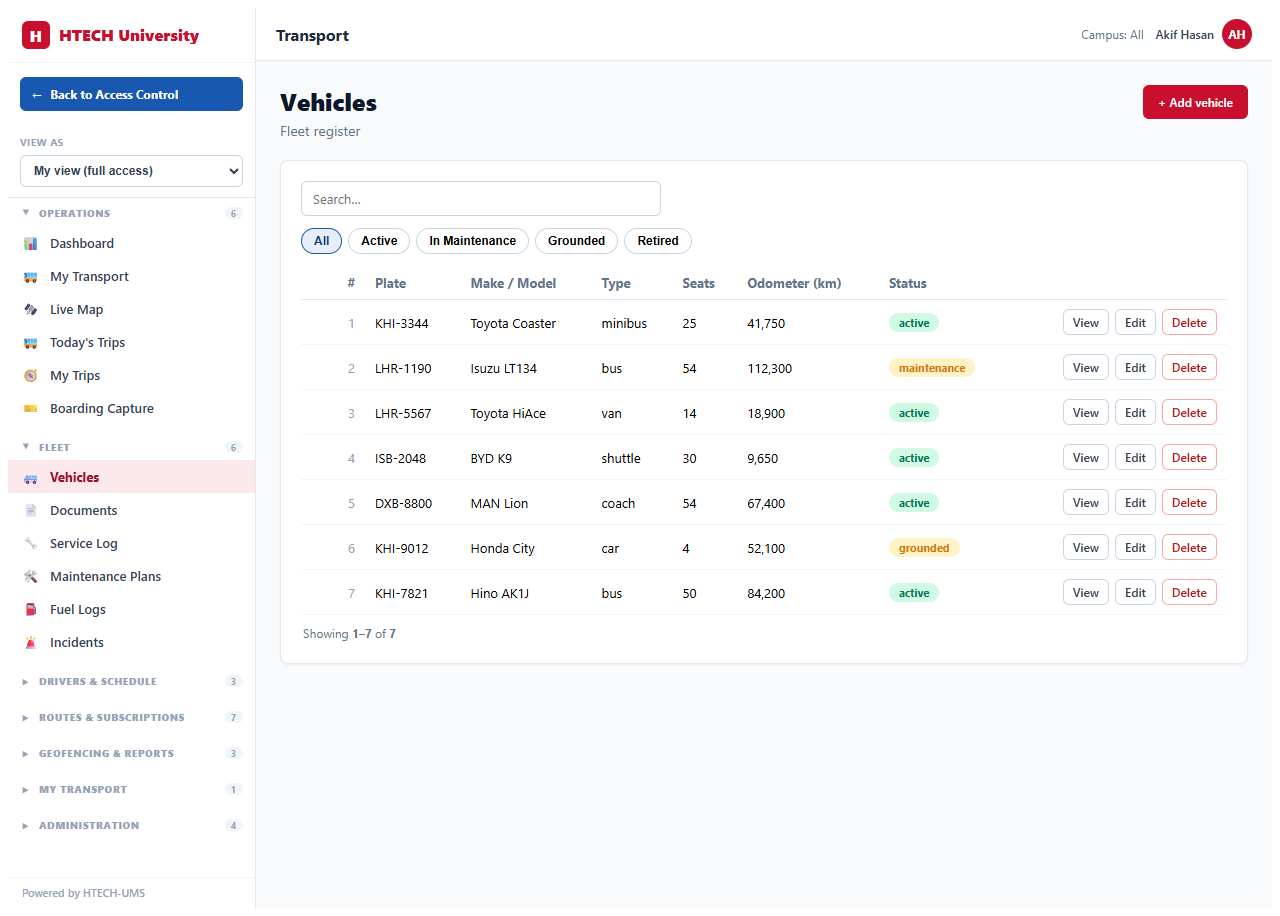The image size is (1280, 916).
Task: Click the Vehicles sidebar bus icon
Action: pyautogui.click(x=30, y=478)
